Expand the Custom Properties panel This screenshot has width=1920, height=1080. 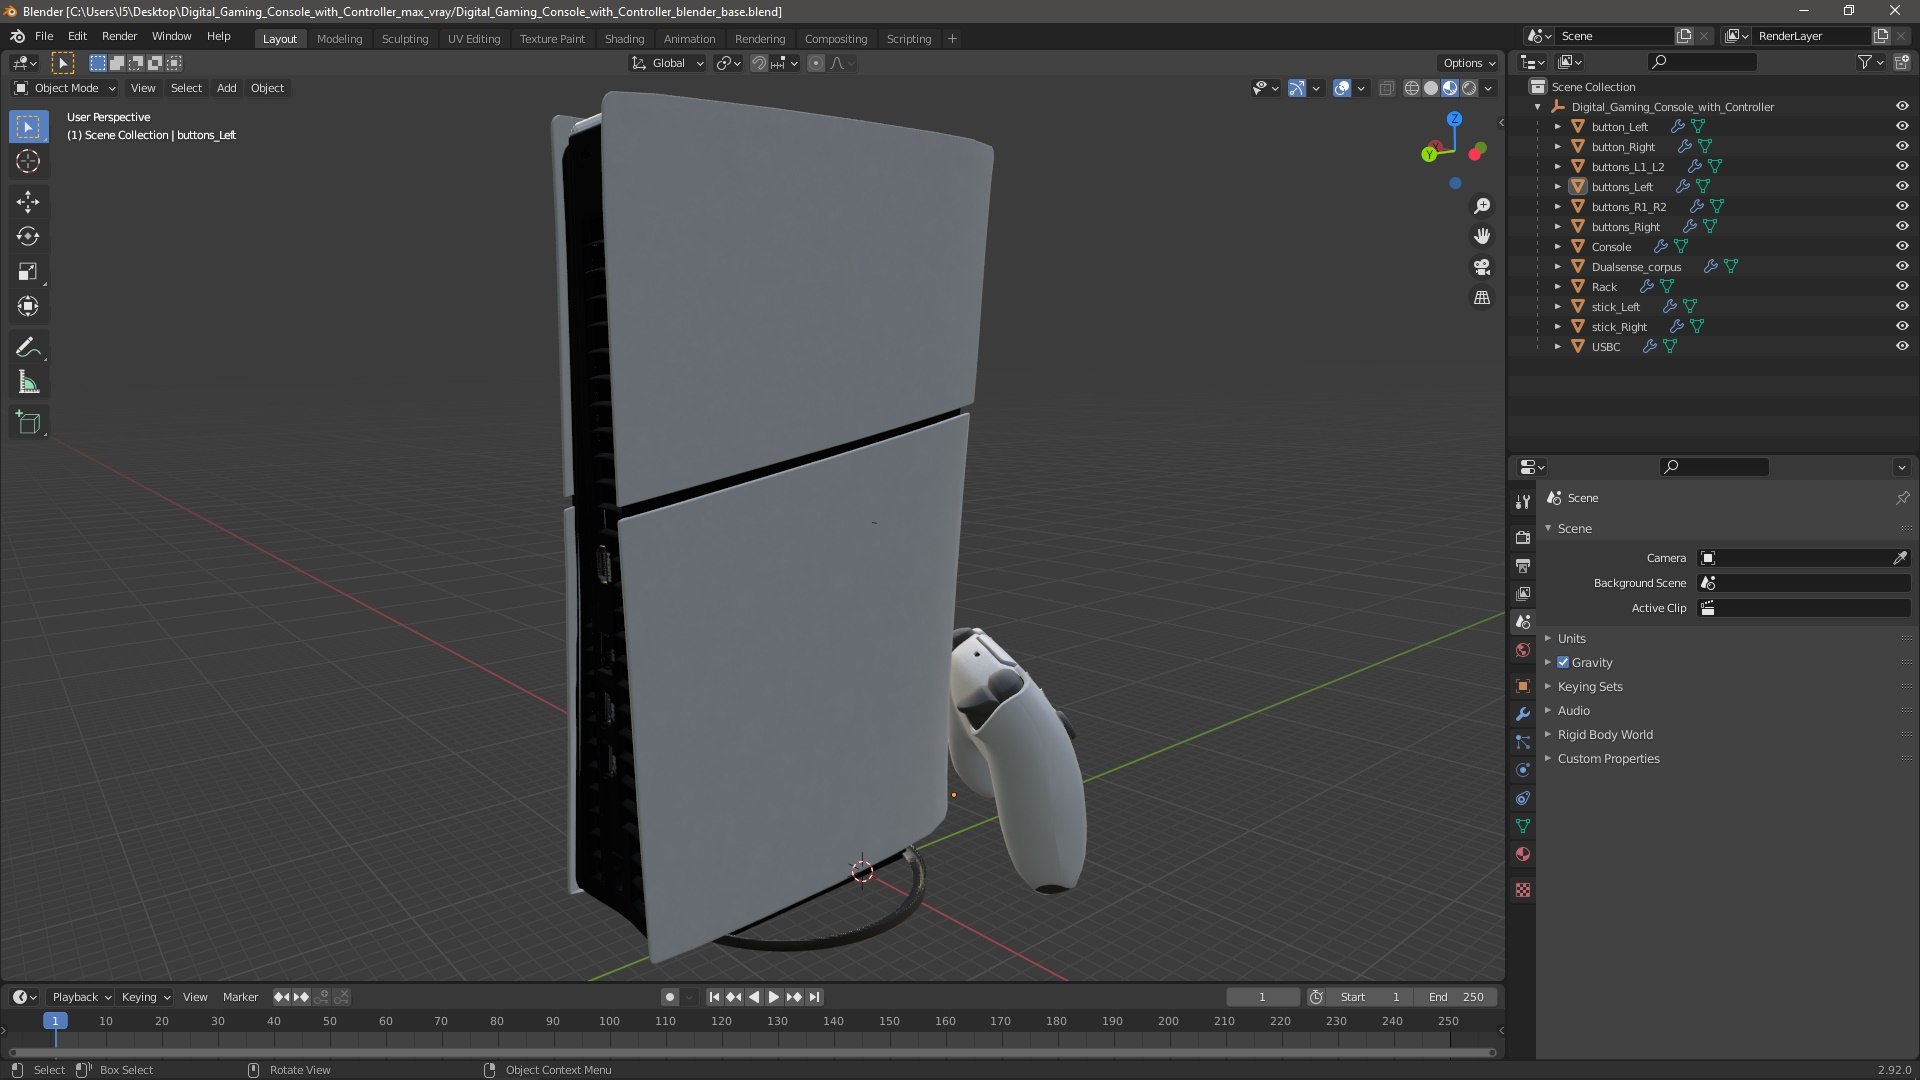(1608, 759)
